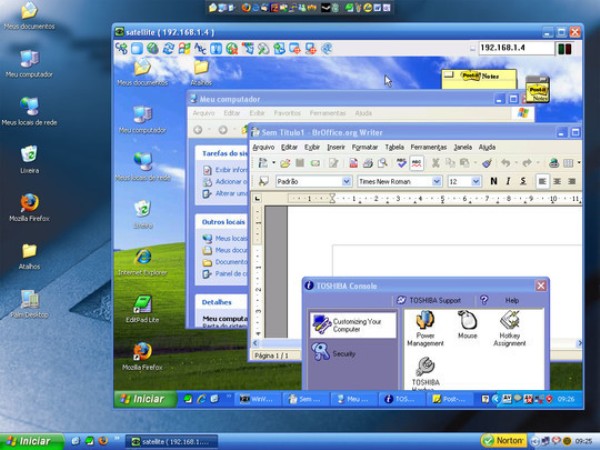
Task: Click the Bold formatting icon in Writer
Action: tap(493, 181)
